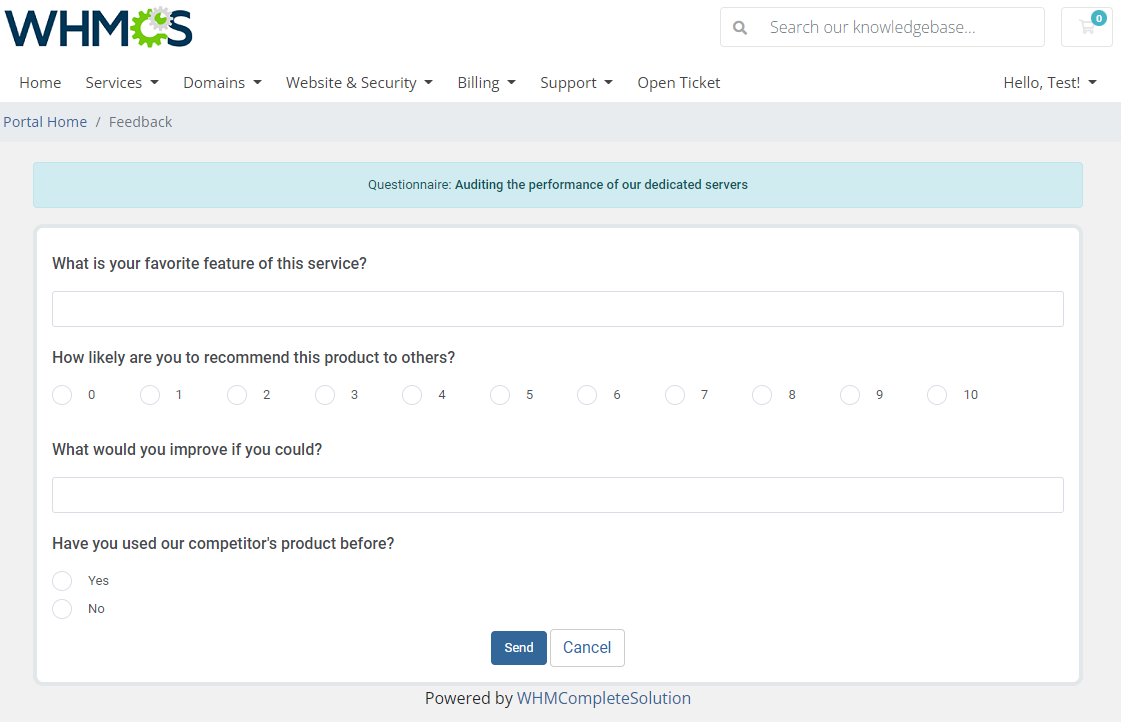This screenshot has height=722, width=1121.
Task: Select rating 3 radio button
Action: coord(325,395)
